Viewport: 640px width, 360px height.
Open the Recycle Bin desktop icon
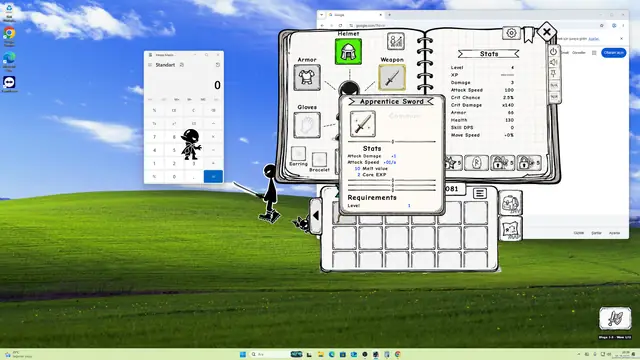click(9, 12)
